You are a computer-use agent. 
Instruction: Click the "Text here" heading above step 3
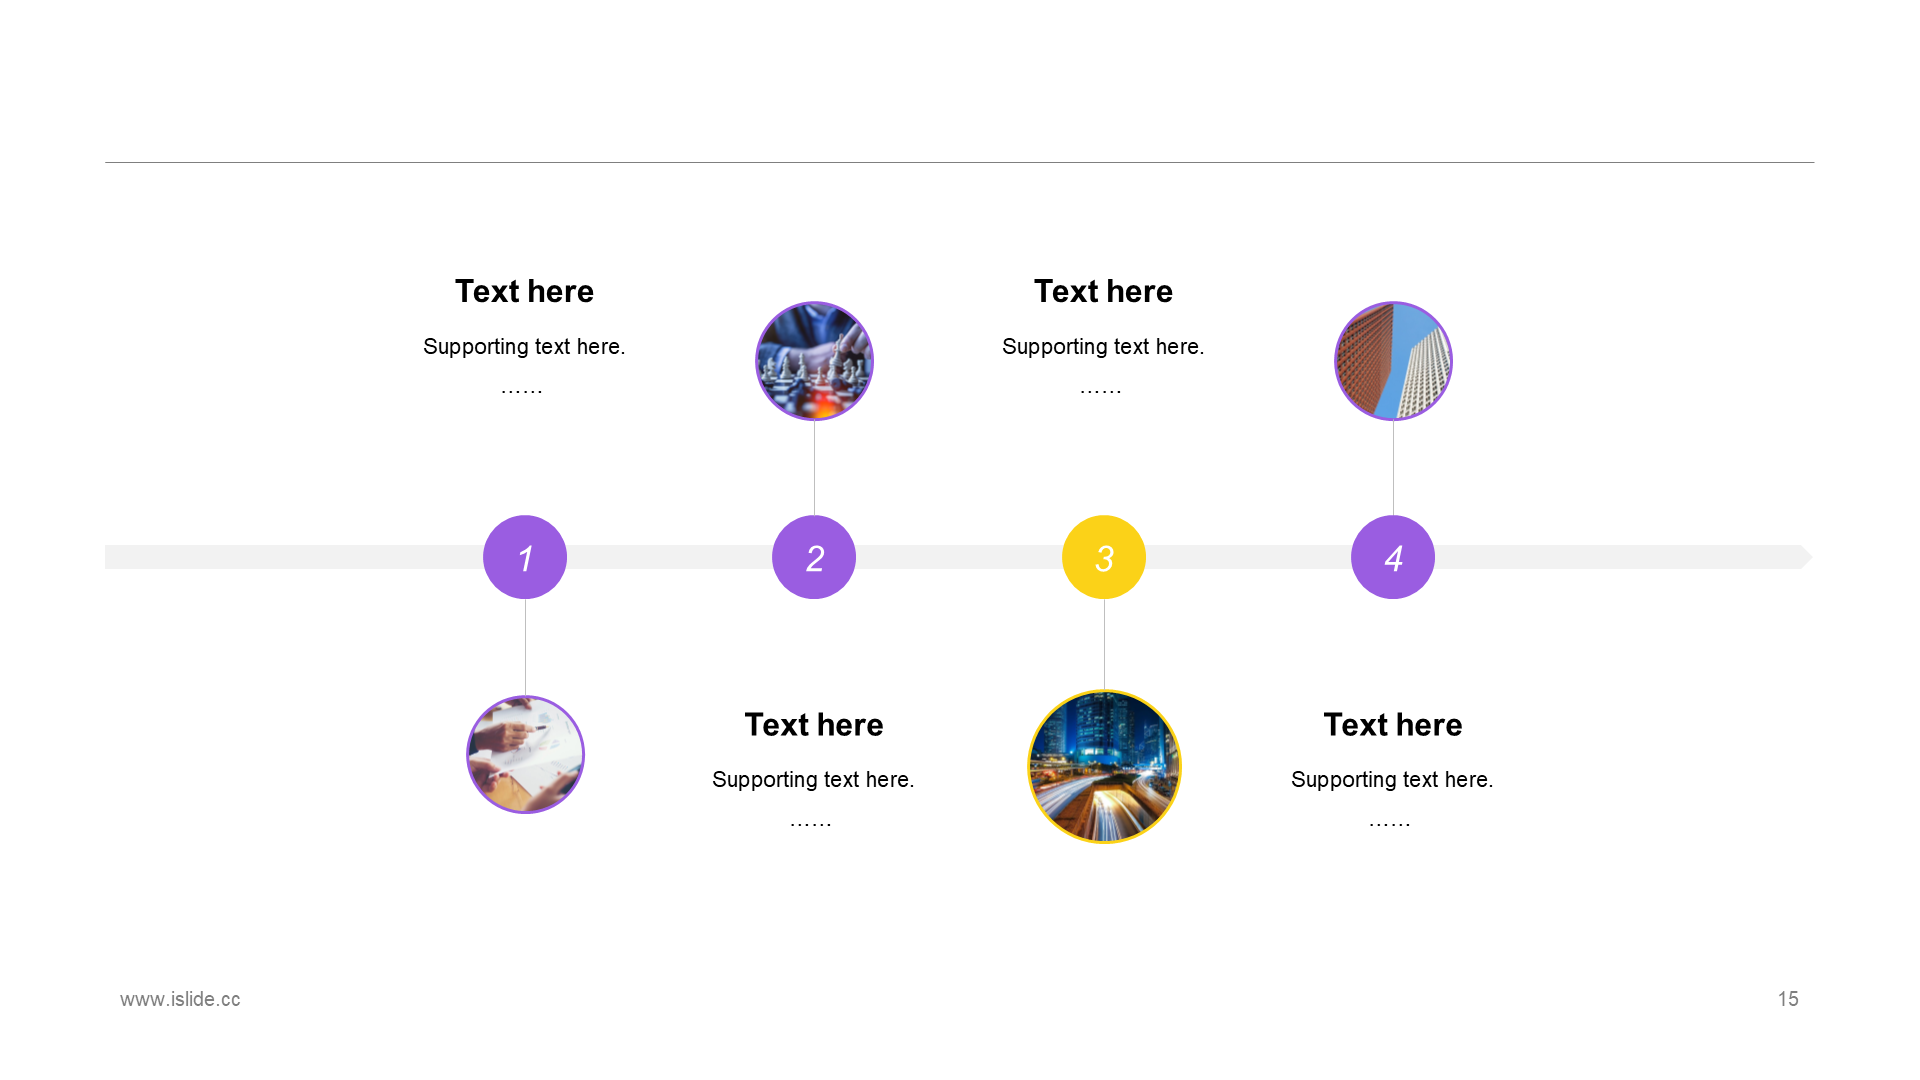tap(1103, 291)
